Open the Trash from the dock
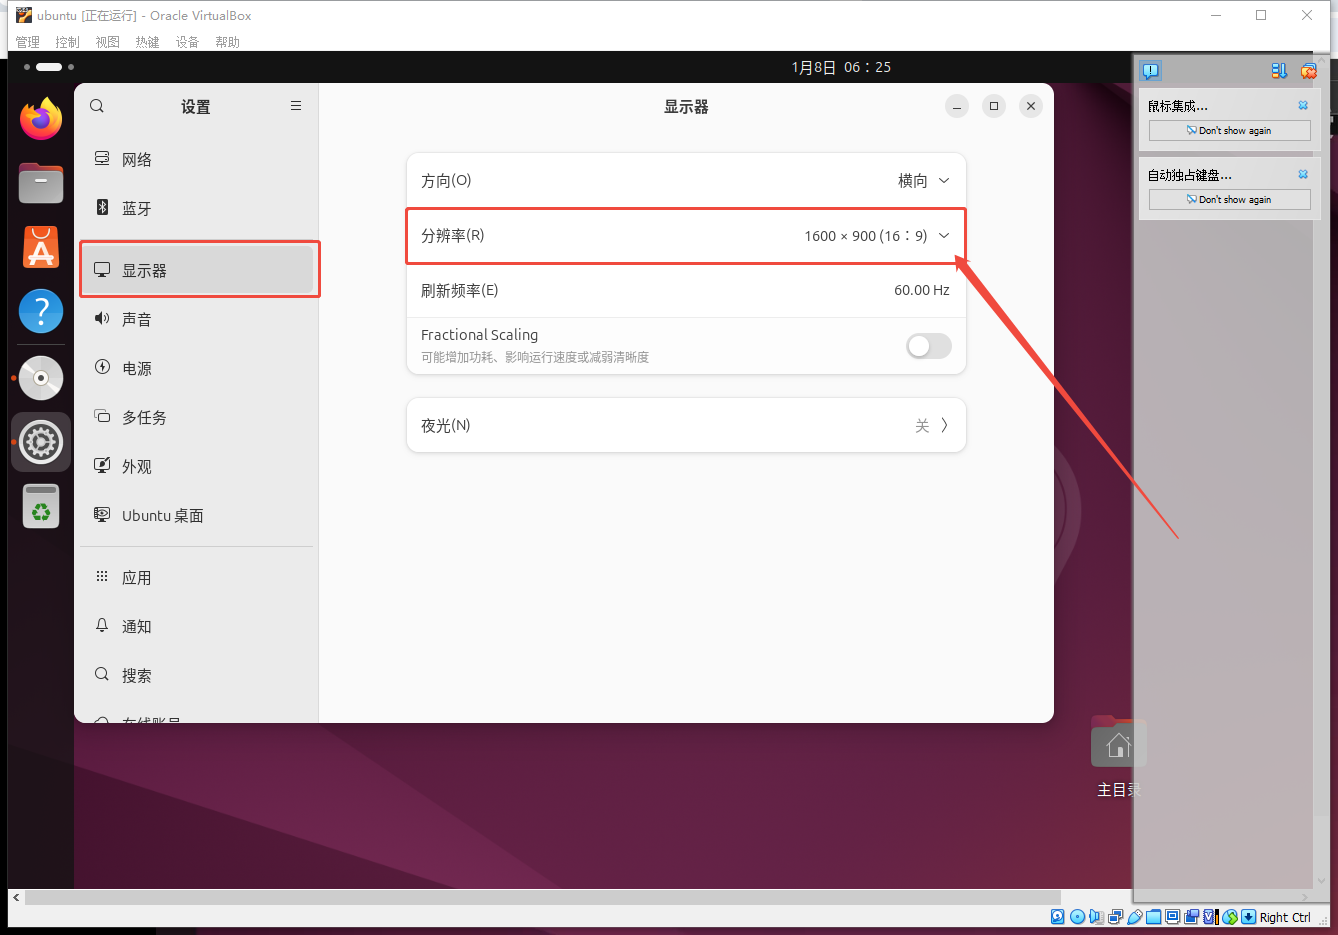This screenshot has width=1338, height=935. click(x=41, y=506)
